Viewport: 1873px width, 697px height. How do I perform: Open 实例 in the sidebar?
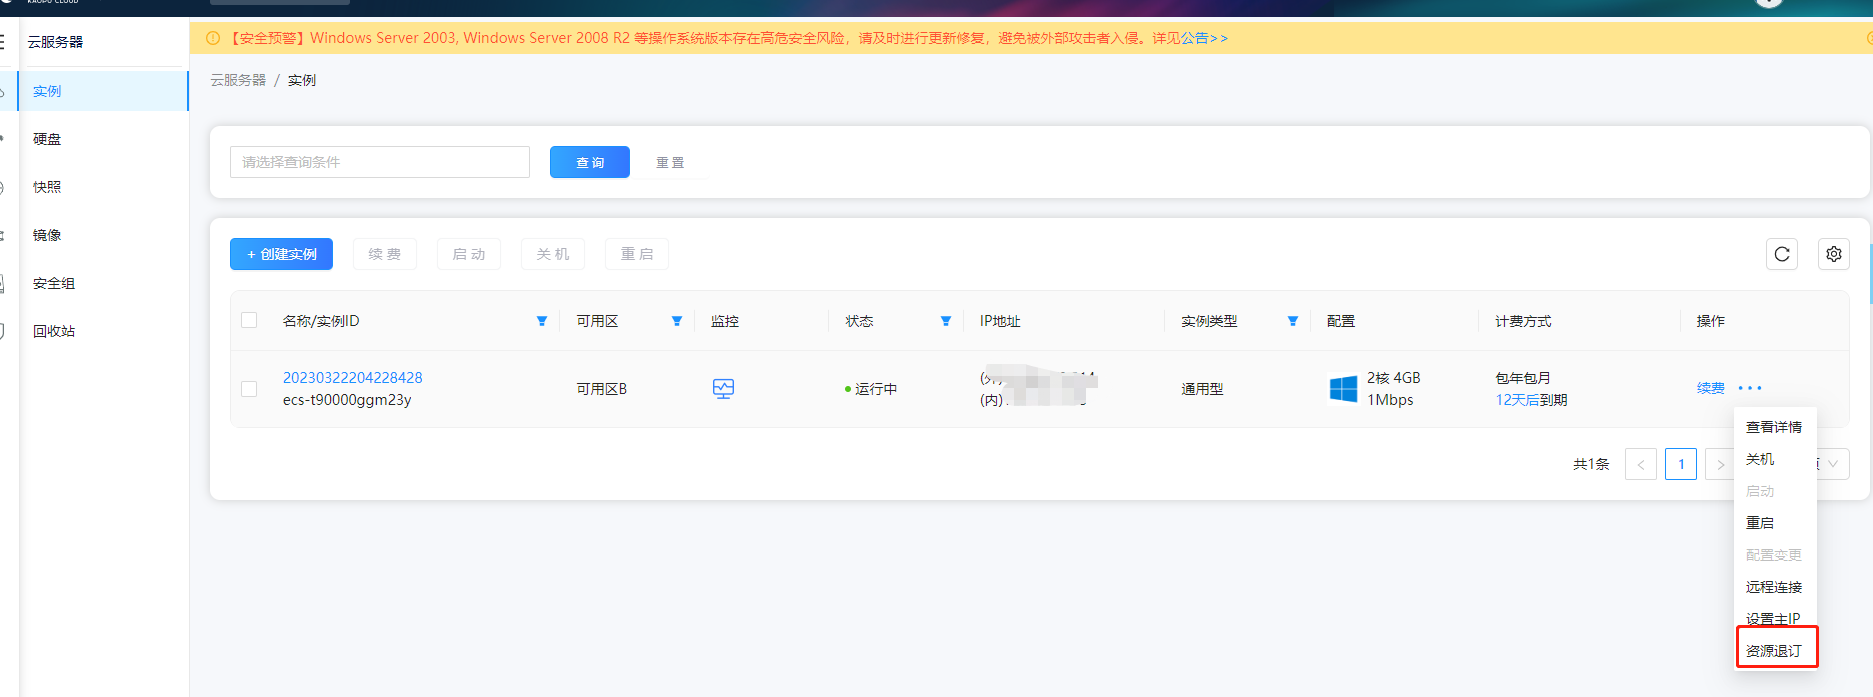[x=103, y=91]
